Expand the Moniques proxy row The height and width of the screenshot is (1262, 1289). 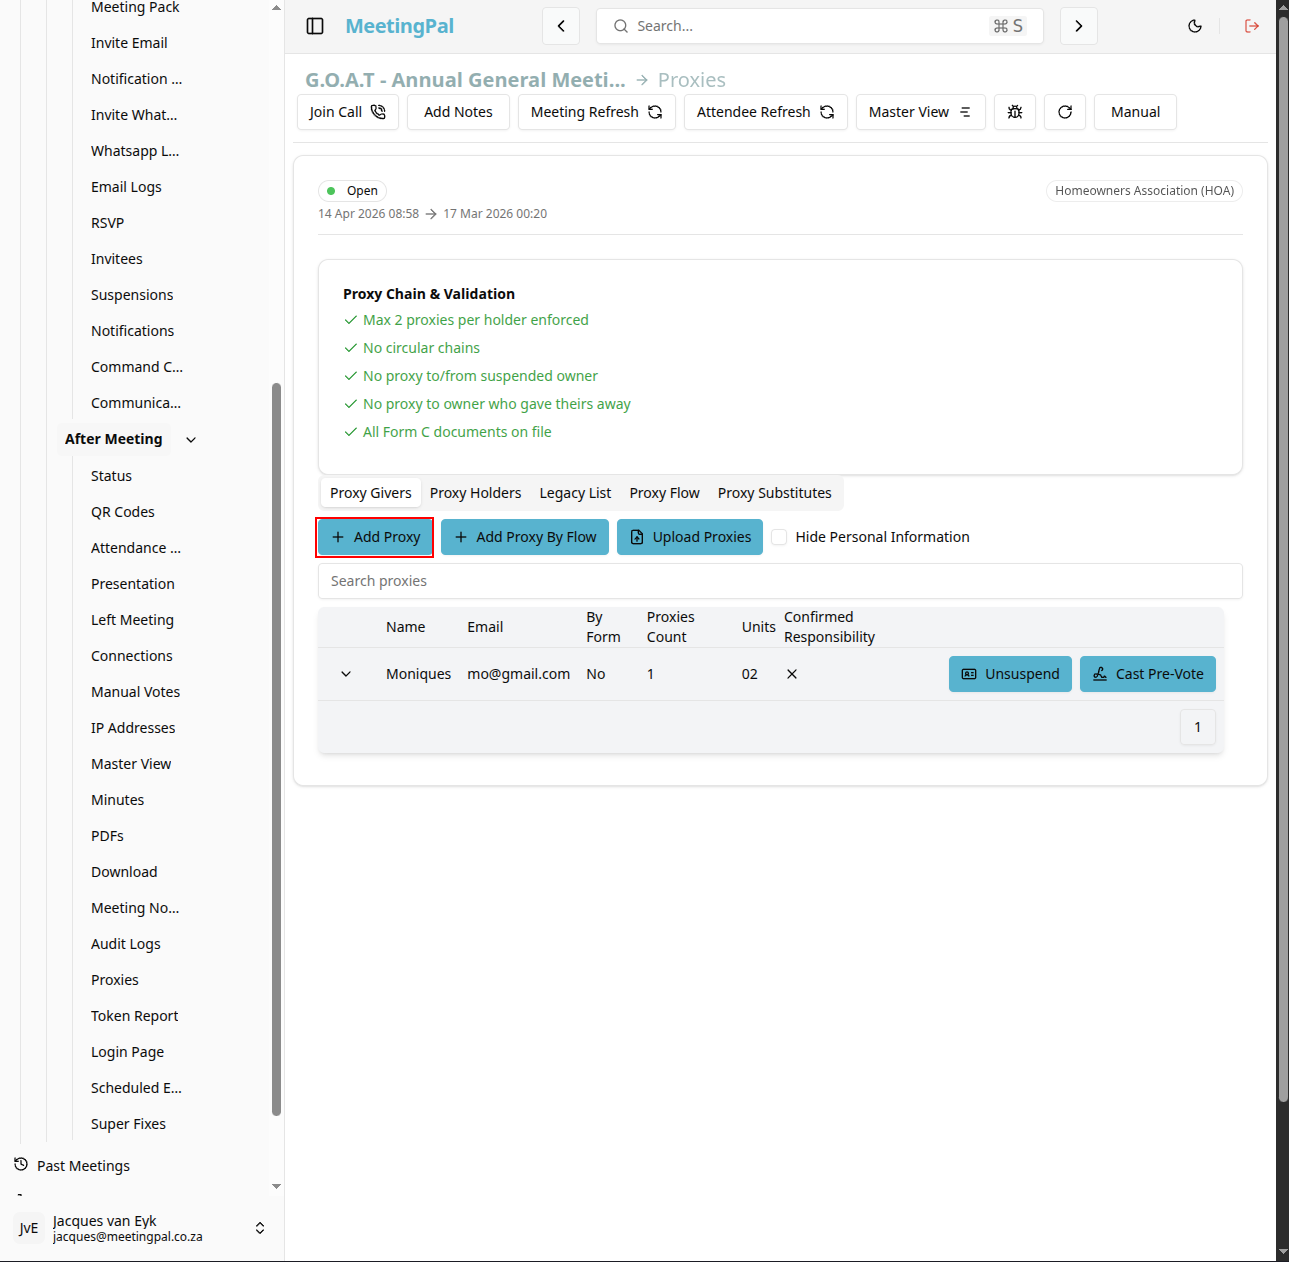click(346, 674)
